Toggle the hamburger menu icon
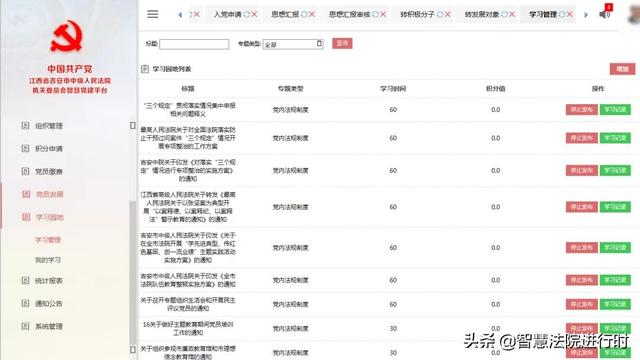Viewport: 640px width, 360px height. pyautogui.click(x=153, y=14)
